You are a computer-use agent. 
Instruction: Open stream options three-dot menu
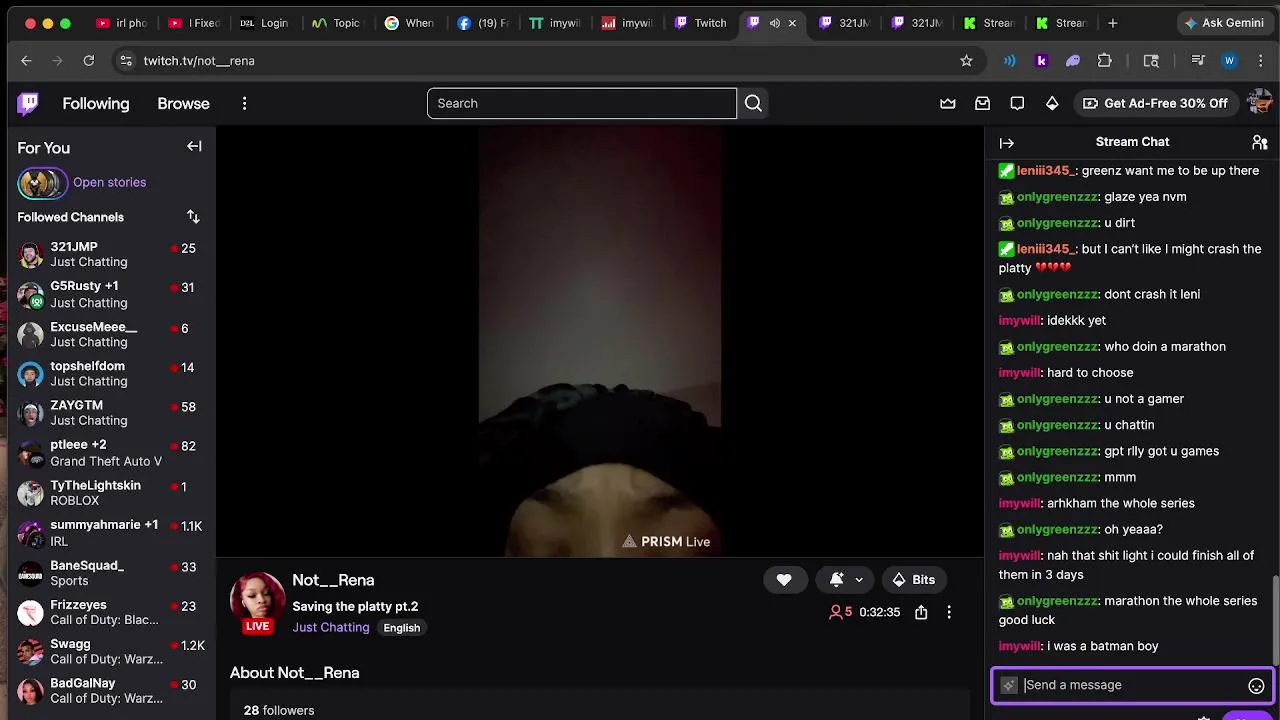pos(949,612)
